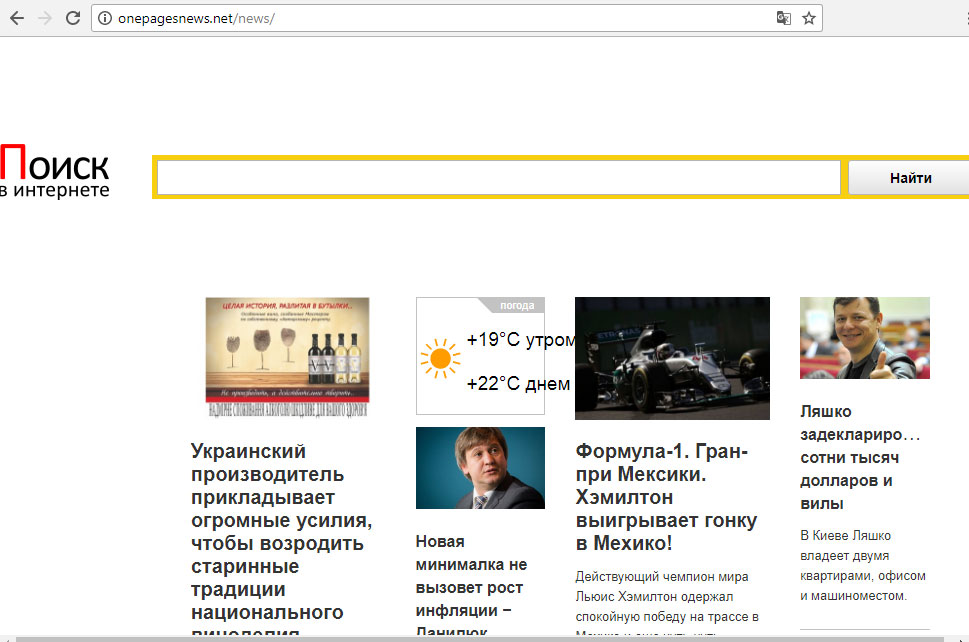The height and width of the screenshot is (642, 969).
Task: Click the Ляшко thumbs-up photo
Action: coord(864,338)
